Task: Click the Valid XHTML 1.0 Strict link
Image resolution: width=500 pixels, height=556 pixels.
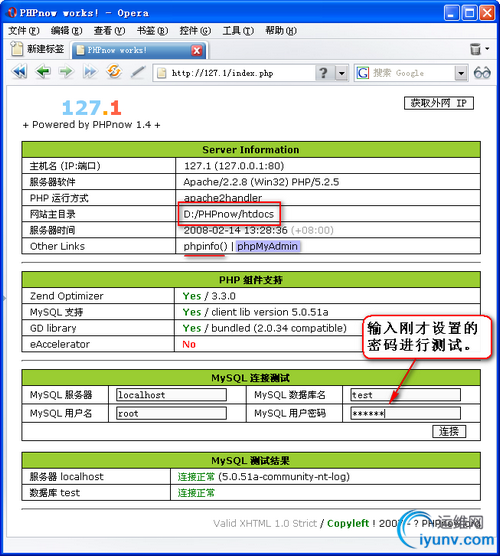Action: (265, 523)
